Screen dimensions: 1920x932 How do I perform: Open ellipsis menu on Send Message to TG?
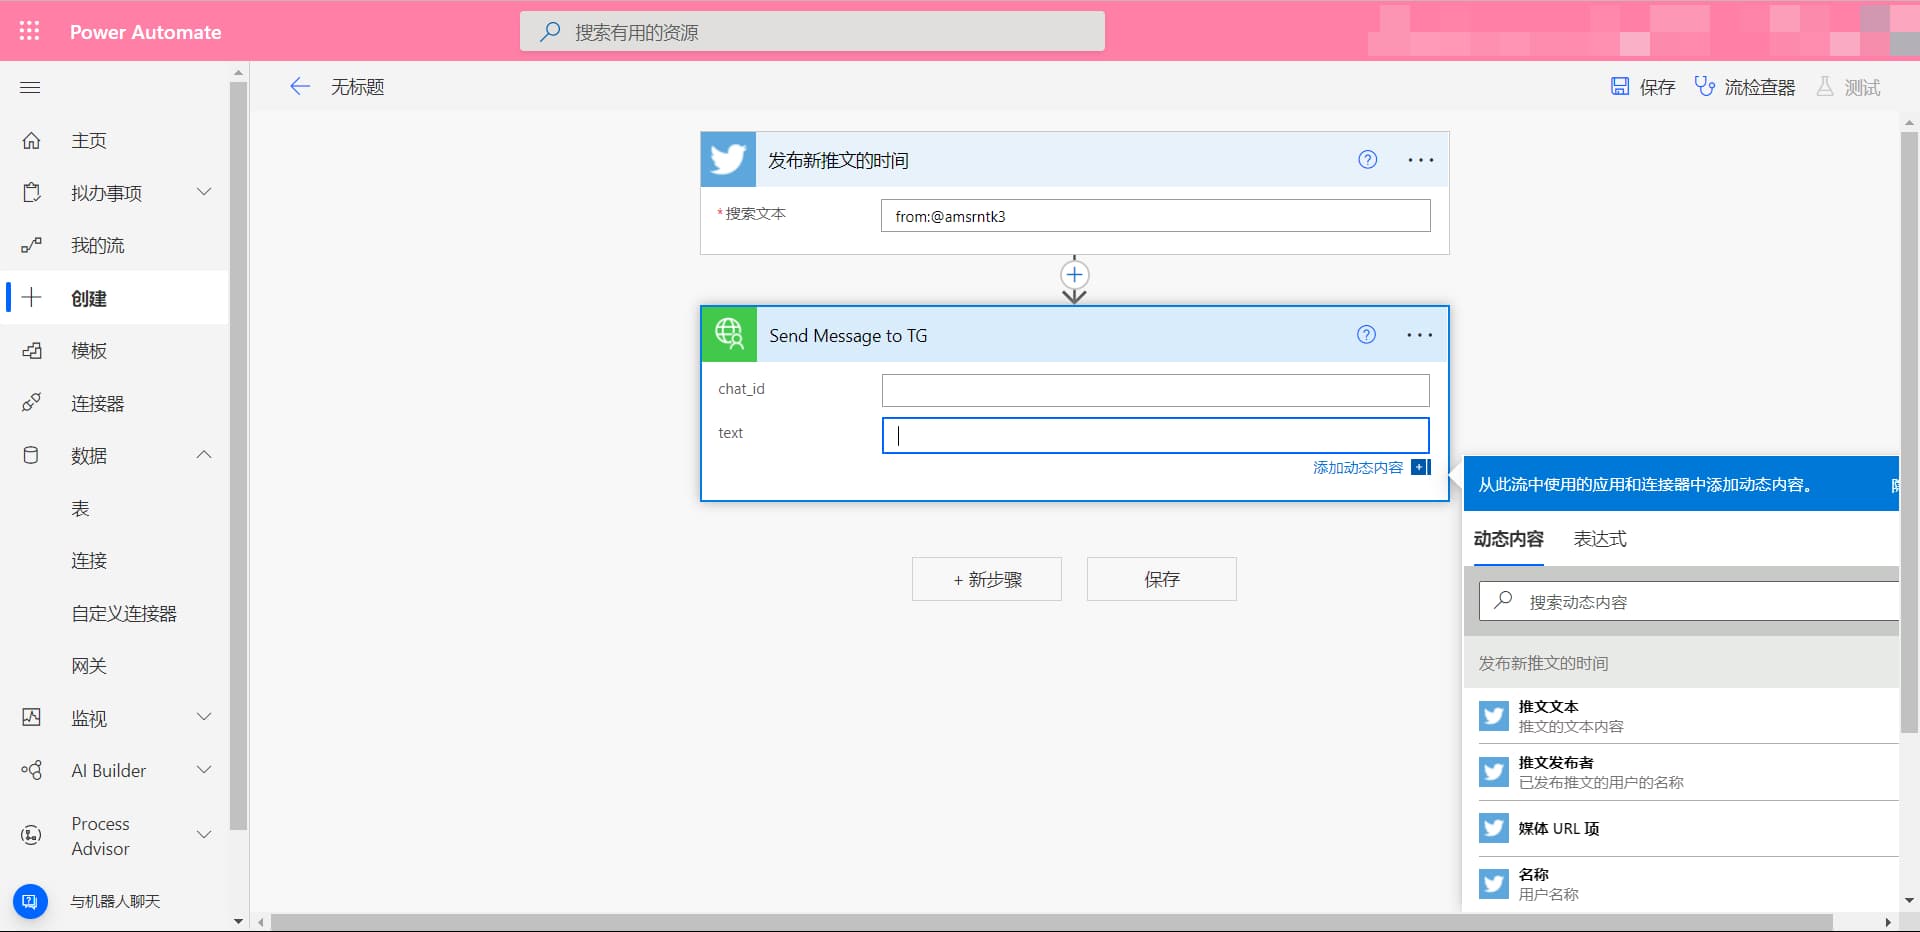1420,335
